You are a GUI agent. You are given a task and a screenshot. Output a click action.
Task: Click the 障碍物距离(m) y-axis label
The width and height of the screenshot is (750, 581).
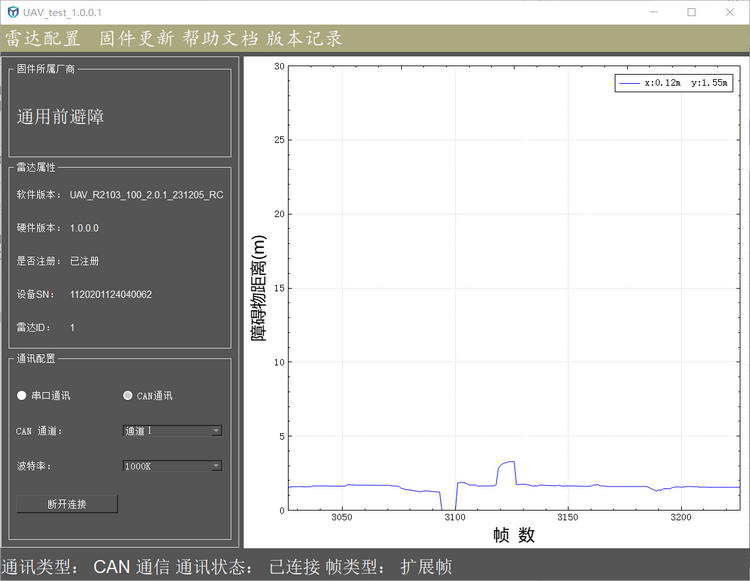[259, 288]
